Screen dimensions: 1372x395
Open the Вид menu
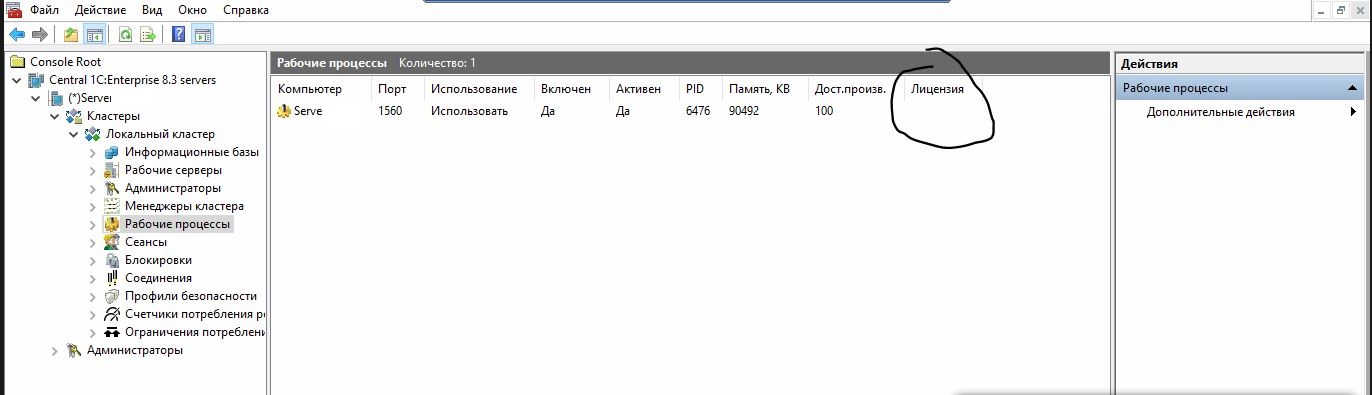[152, 10]
